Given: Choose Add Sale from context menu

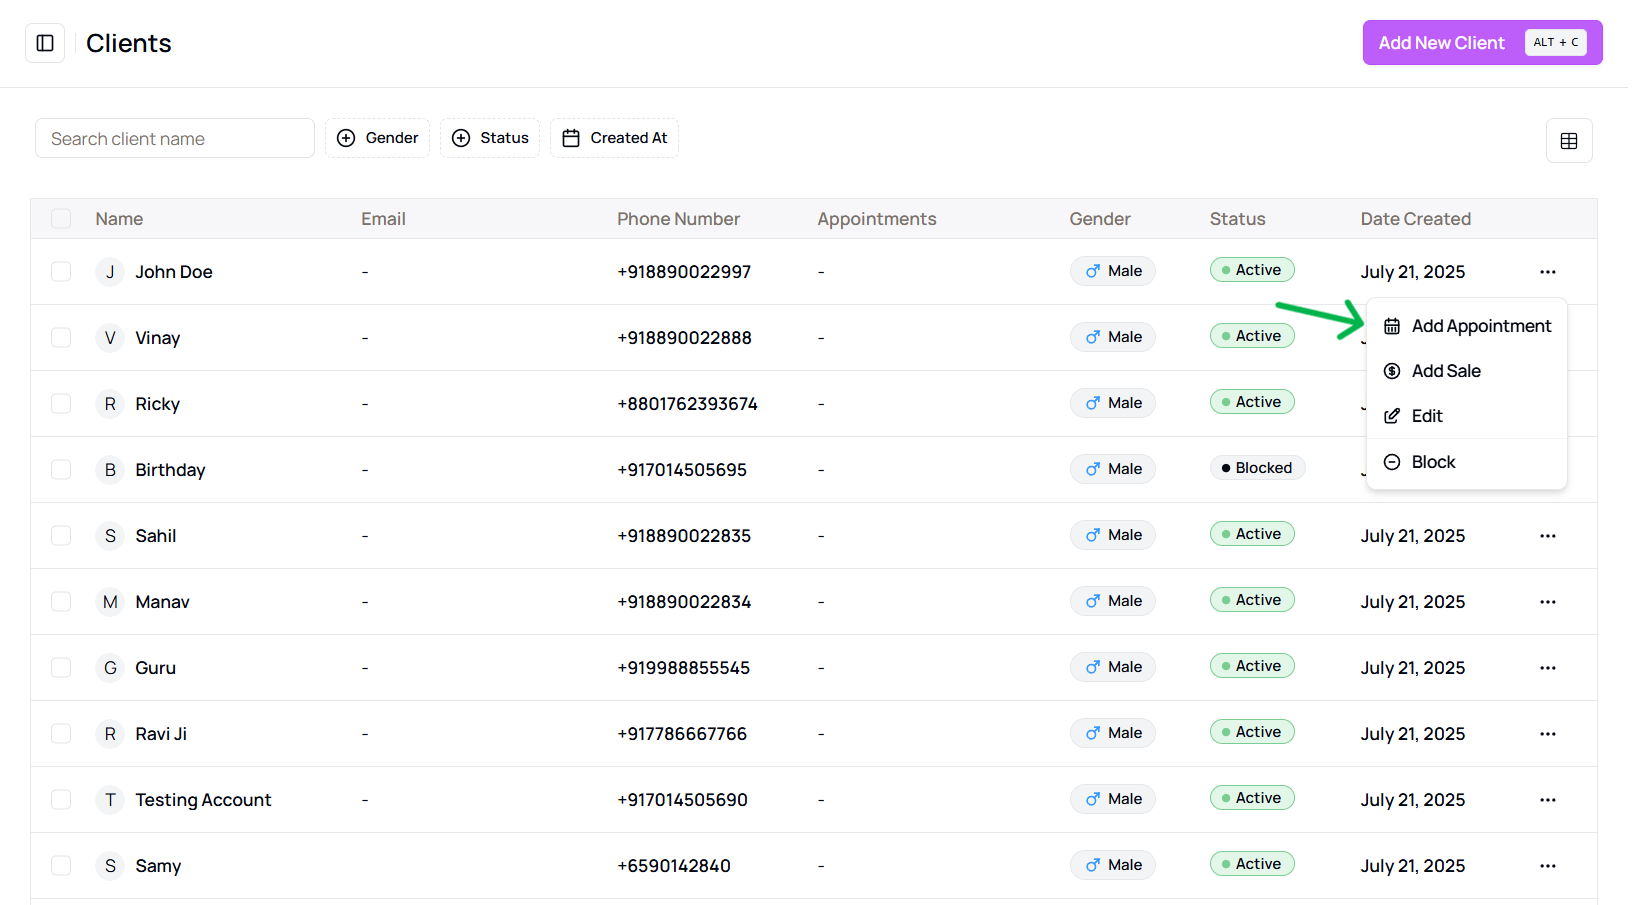Looking at the screenshot, I should point(1466,371).
